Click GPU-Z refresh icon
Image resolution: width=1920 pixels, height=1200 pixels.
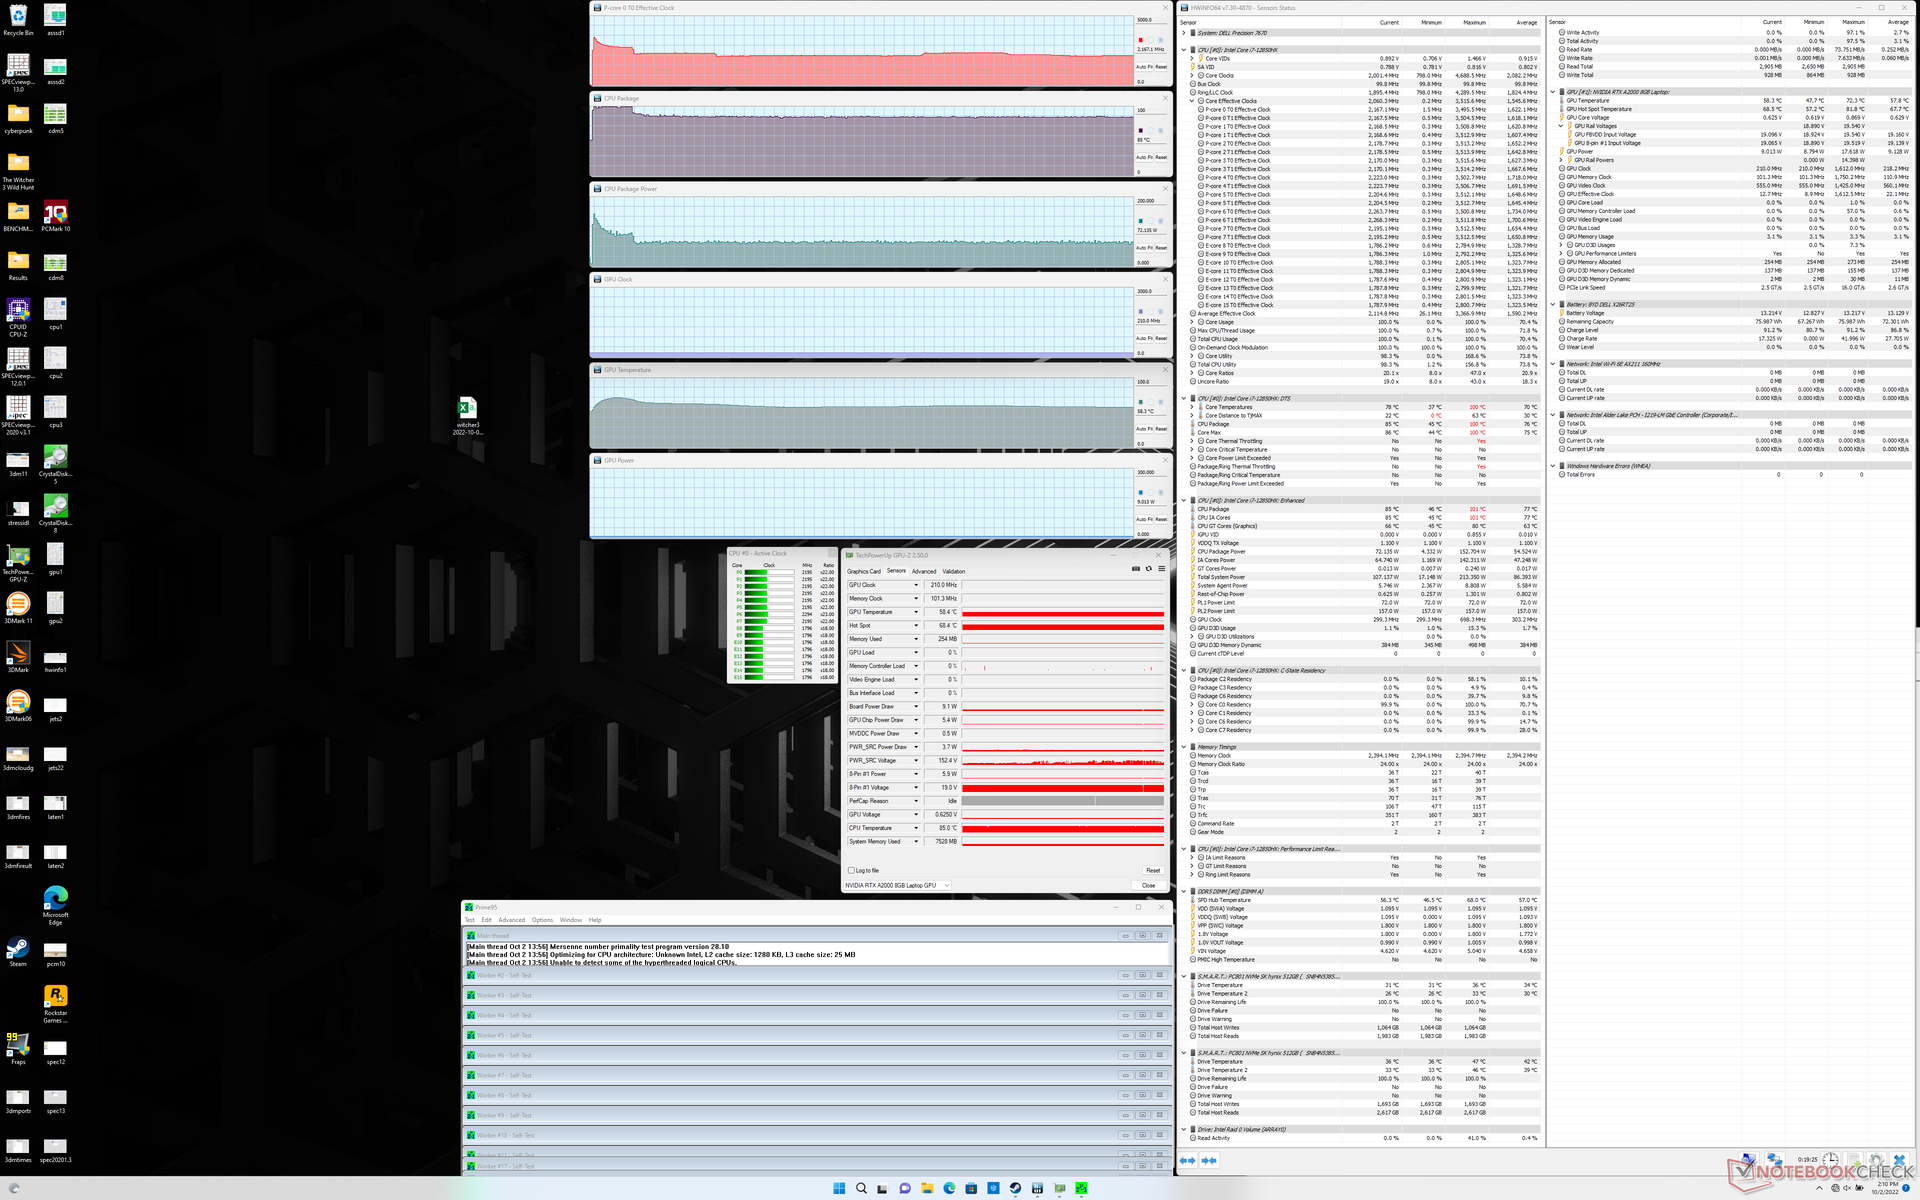[x=1148, y=569]
